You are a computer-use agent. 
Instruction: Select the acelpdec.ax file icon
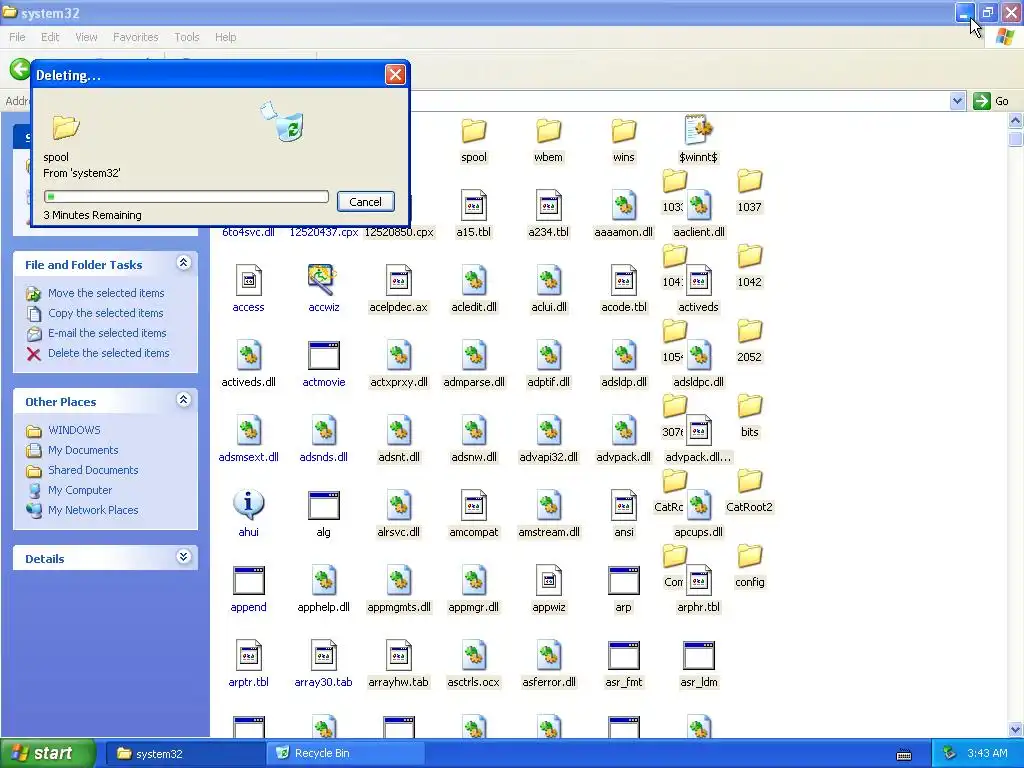pyautogui.click(x=399, y=280)
